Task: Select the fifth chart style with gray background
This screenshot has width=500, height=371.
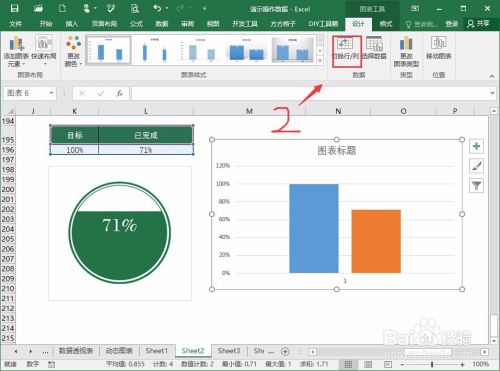Action: point(293,50)
